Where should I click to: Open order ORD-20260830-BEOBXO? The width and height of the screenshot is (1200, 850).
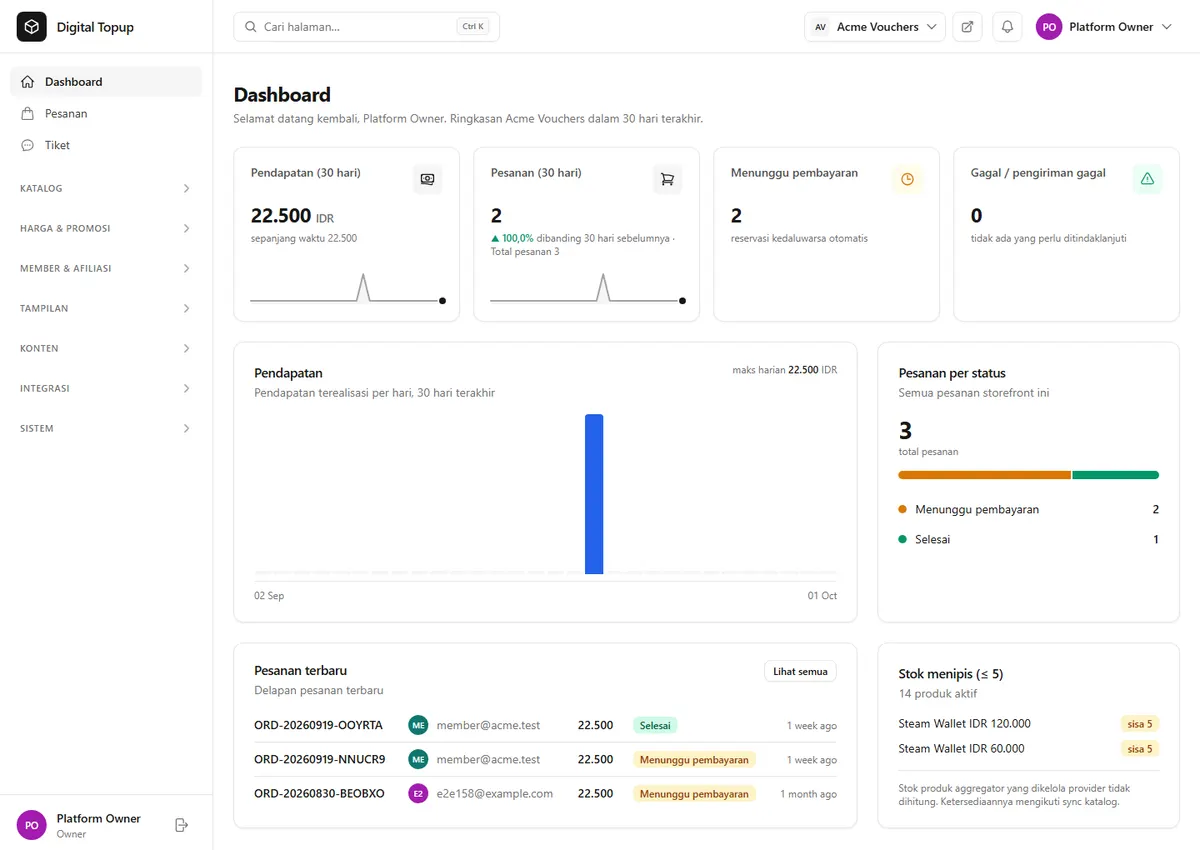(319, 793)
